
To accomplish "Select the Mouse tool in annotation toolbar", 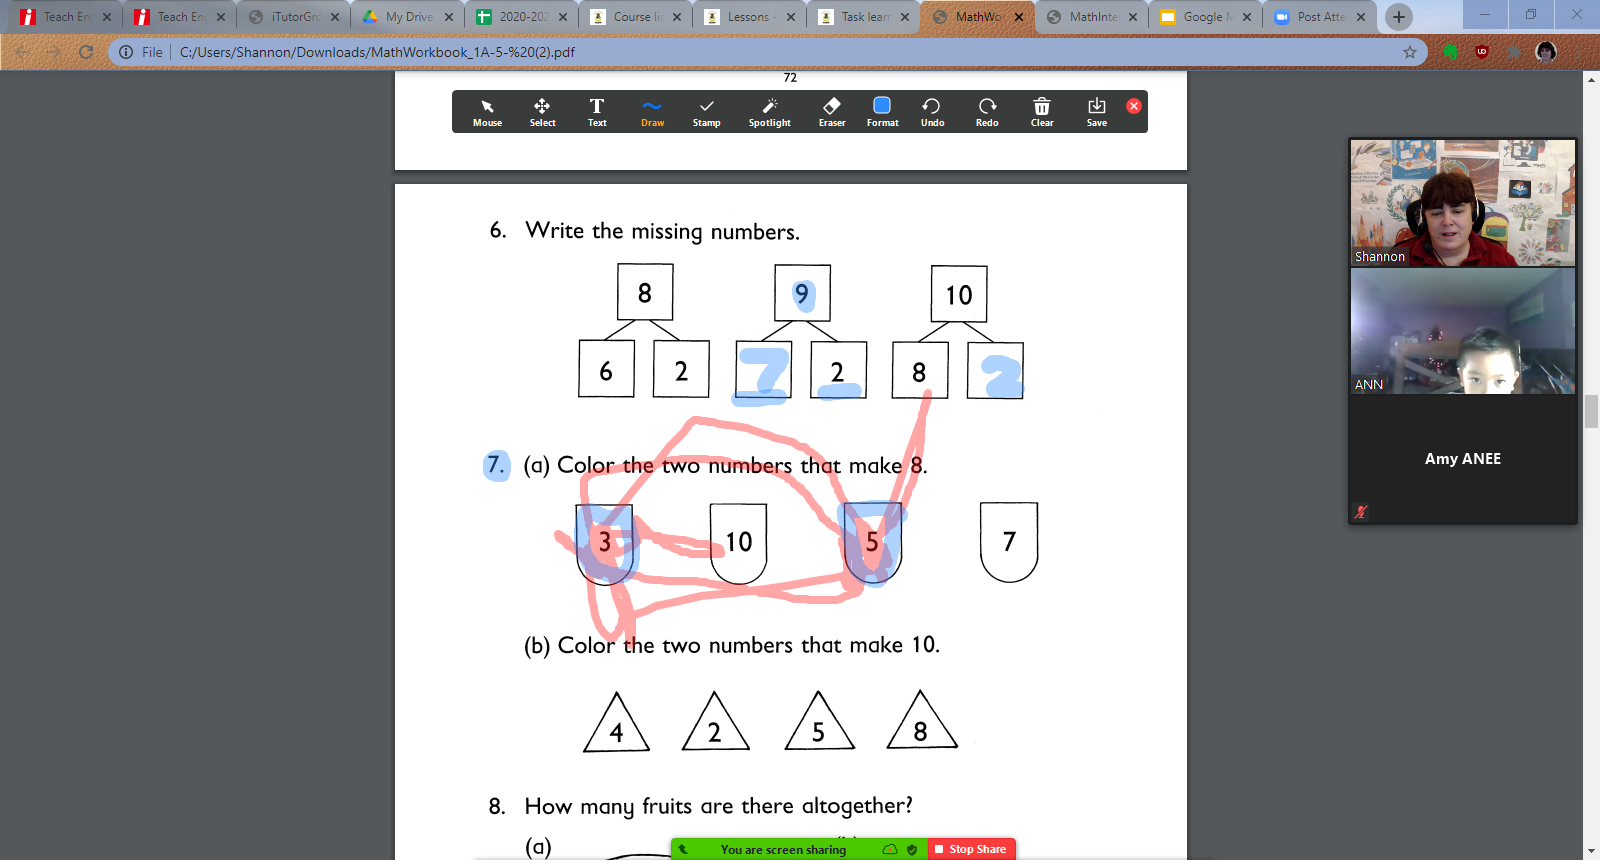I will [x=487, y=112].
